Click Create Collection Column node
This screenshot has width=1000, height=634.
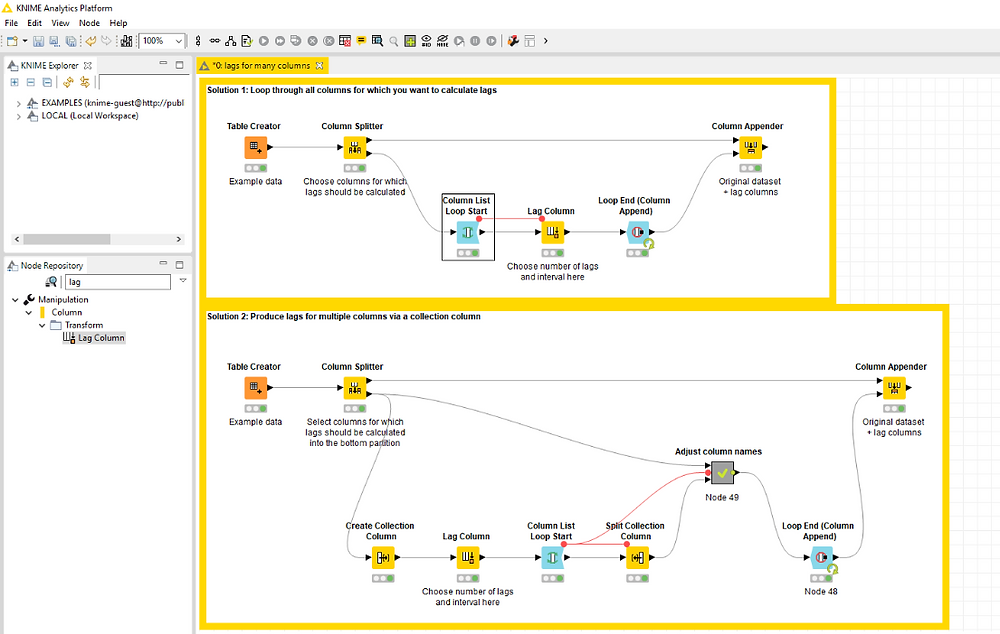point(383,557)
